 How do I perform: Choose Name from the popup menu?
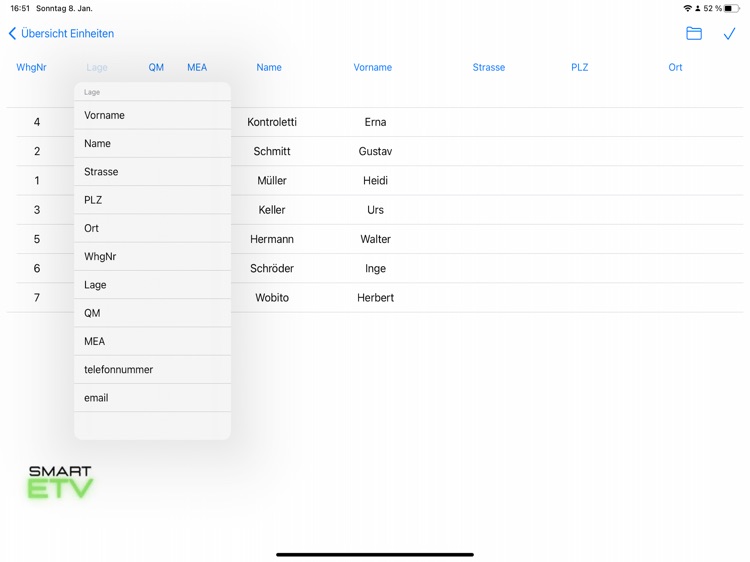pyautogui.click(x=153, y=143)
